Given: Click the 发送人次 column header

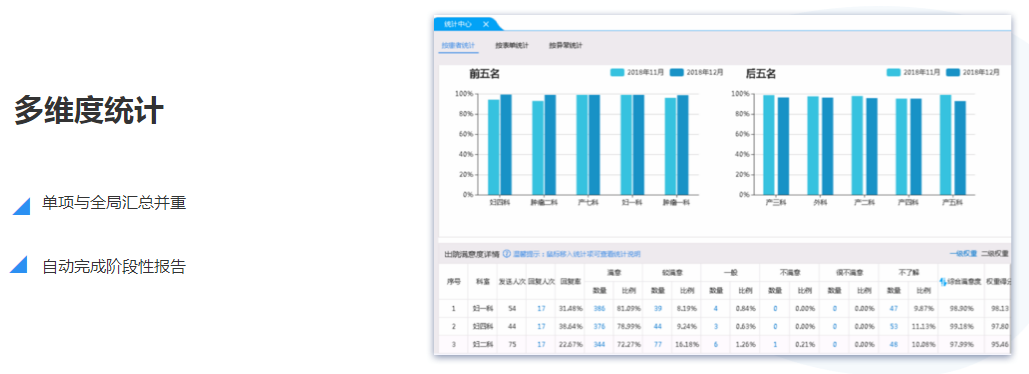Looking at the screenshot, I should (512, 281).
